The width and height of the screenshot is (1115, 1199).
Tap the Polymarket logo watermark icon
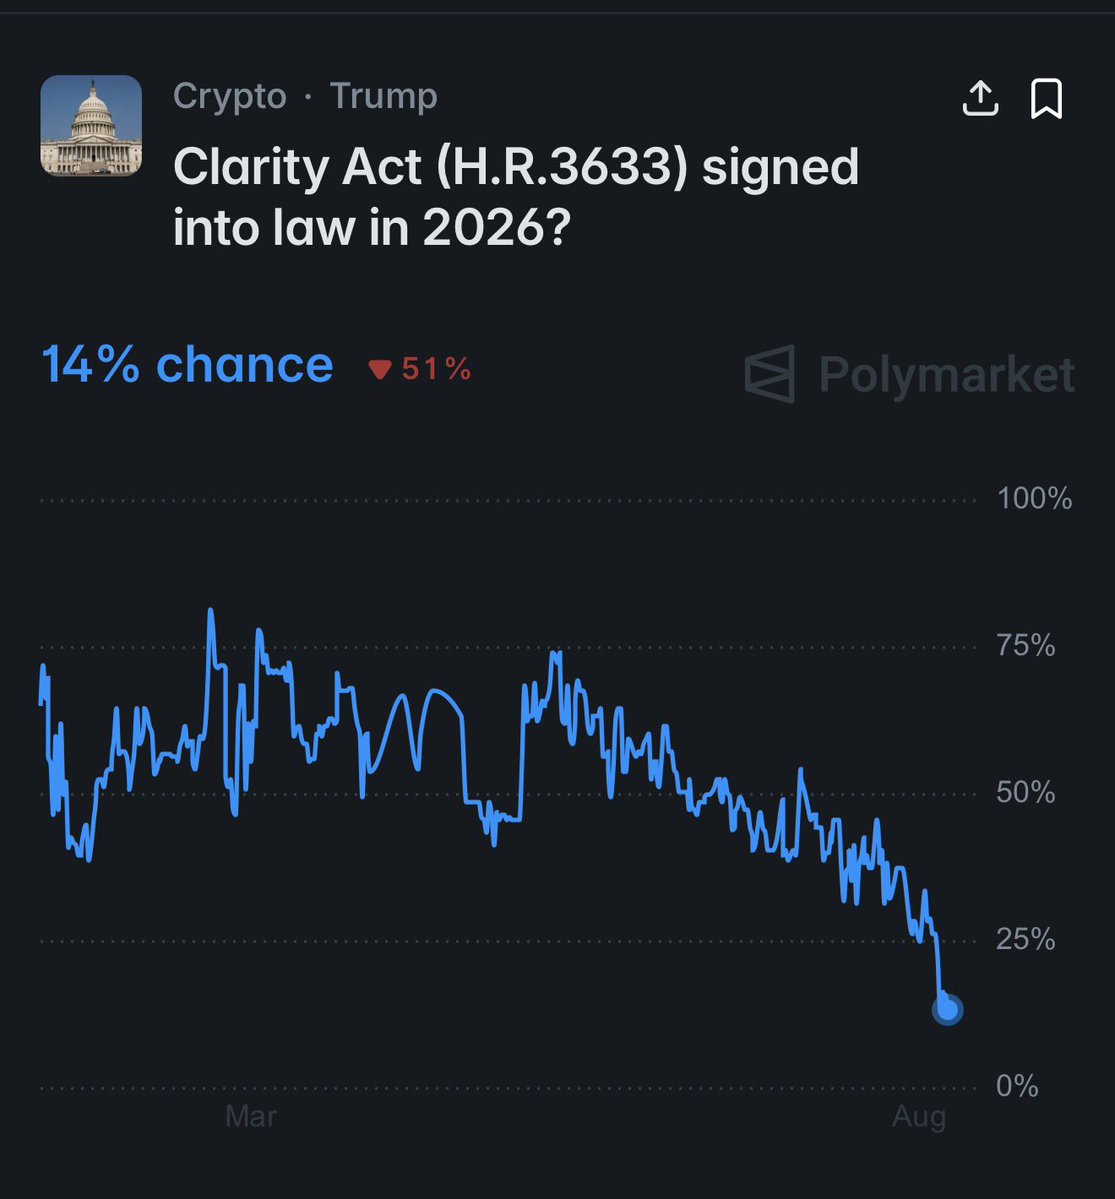point(770,374)
